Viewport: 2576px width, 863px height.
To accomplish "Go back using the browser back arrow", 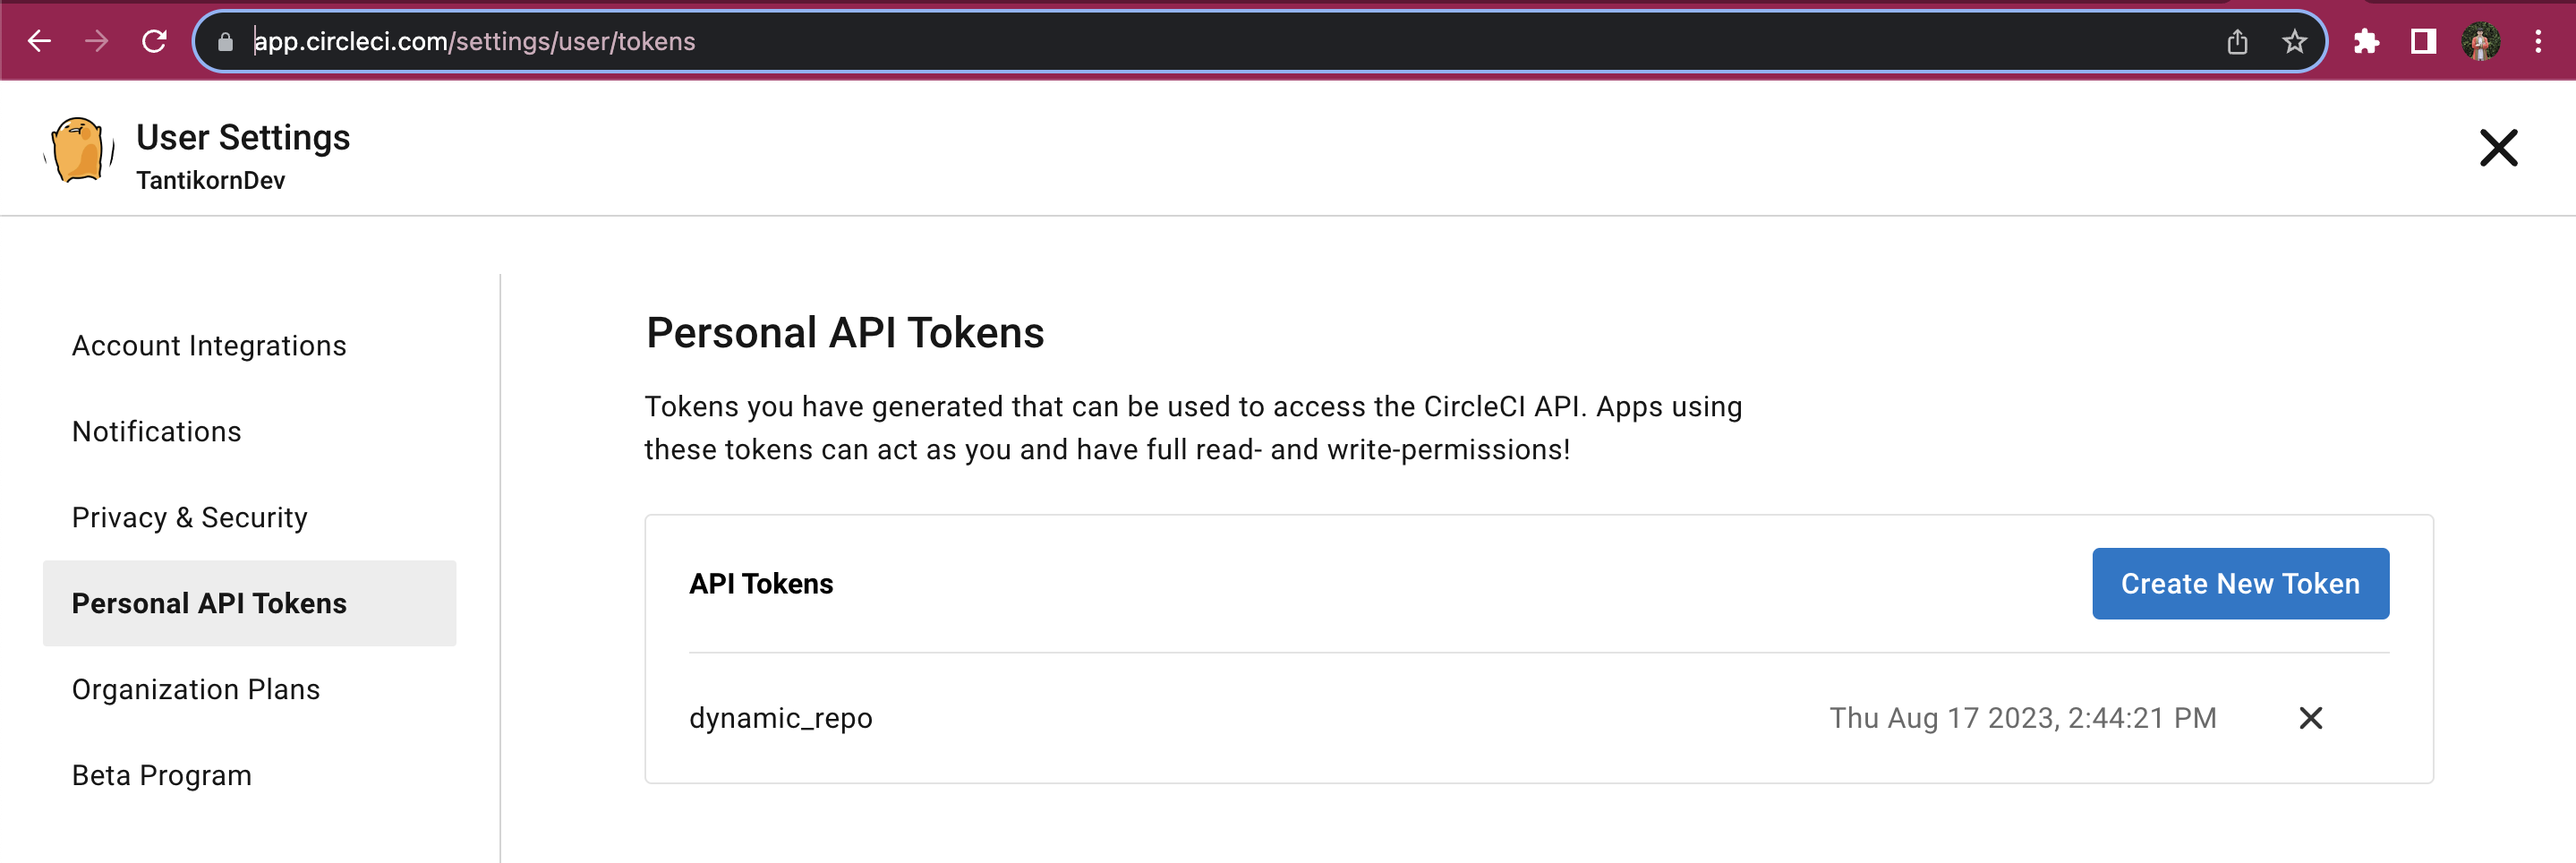I will pyautogui.click(x=39, y=41).
